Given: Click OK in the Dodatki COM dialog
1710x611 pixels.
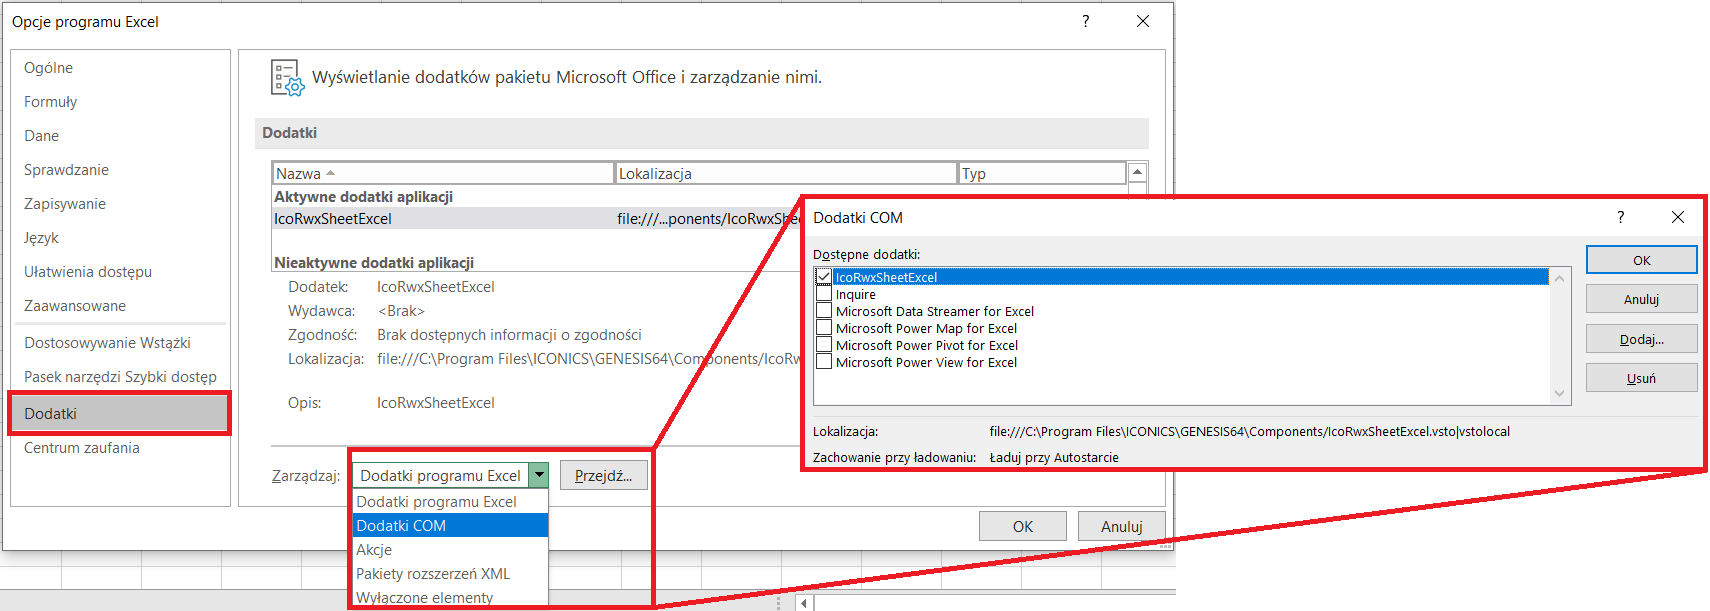Looking at the screenshot, I should pos(1642,260).
